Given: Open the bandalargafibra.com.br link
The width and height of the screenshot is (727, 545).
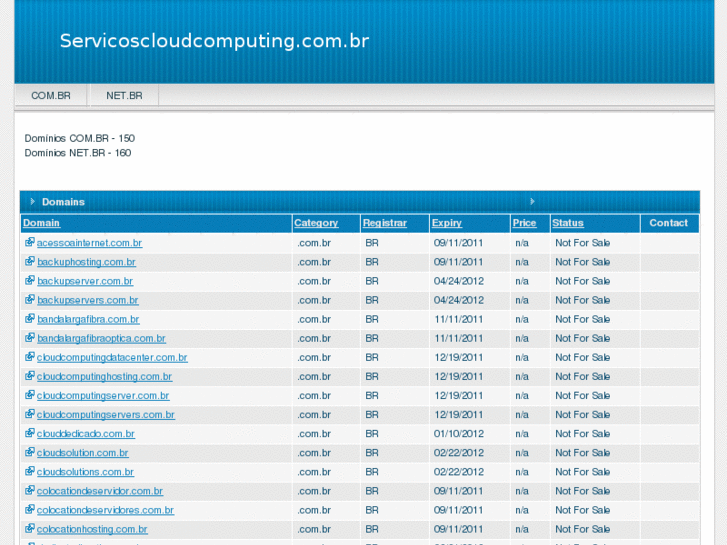Looking at the screenshot, I should [88, 319].
